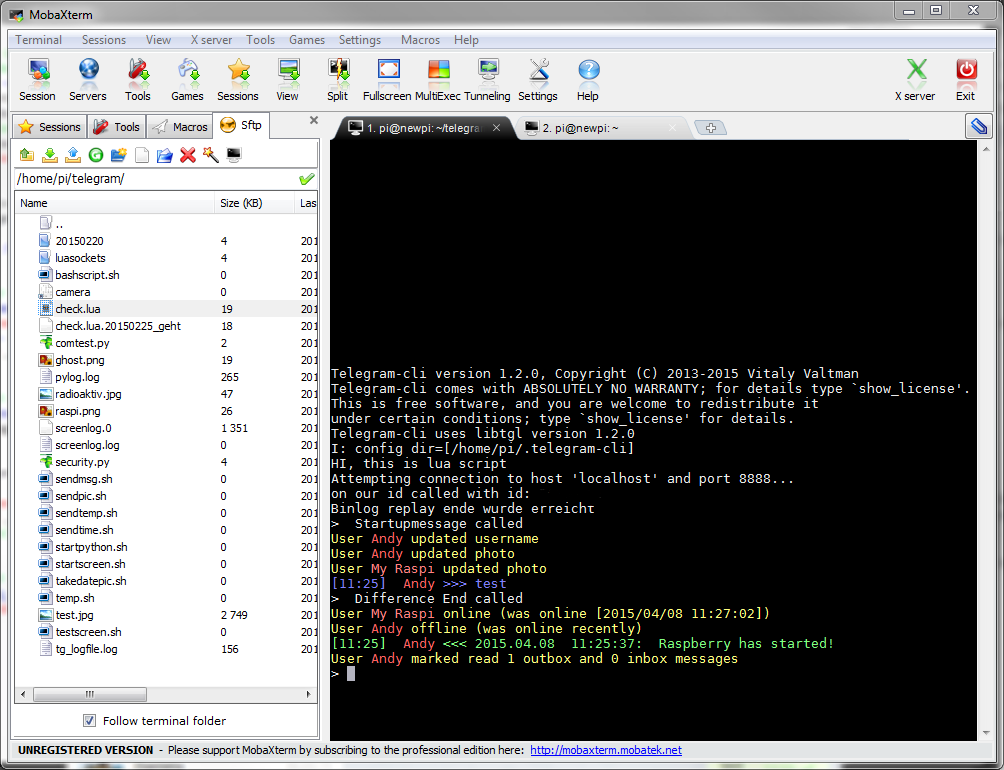
Task: Open the Terminal menu
Action: (38, 40)
